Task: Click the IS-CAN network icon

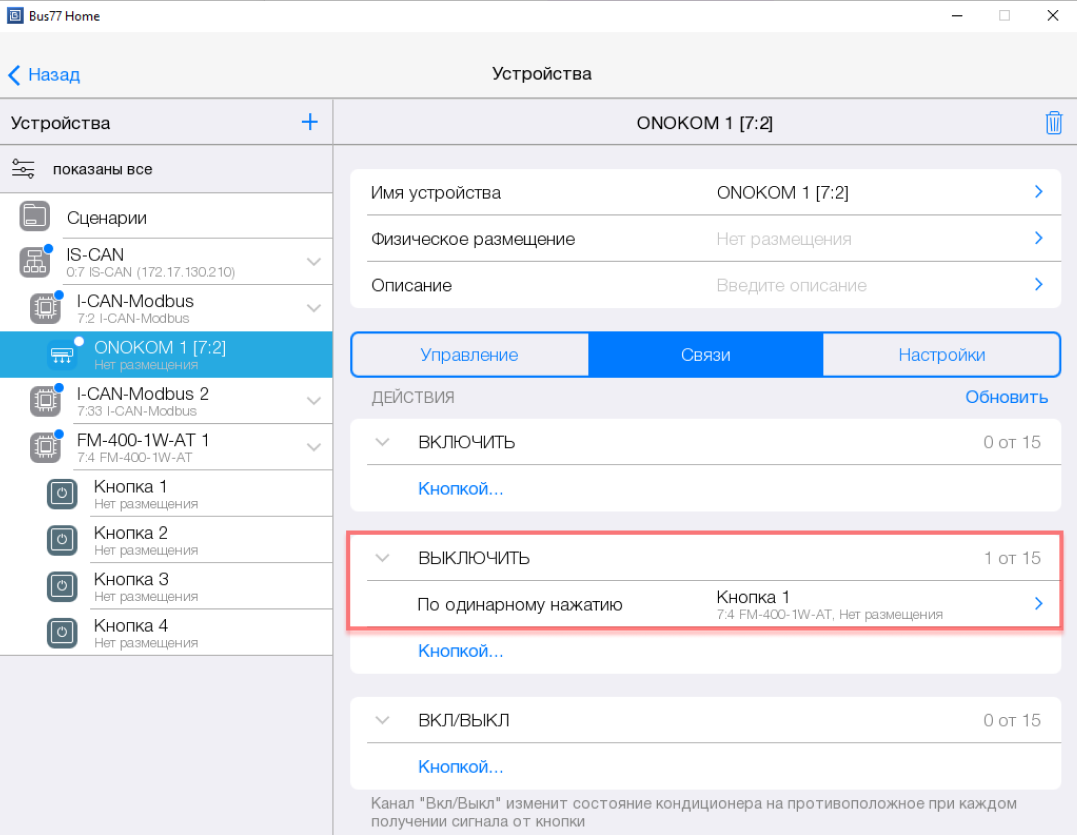Action: (x=35, y=262)
